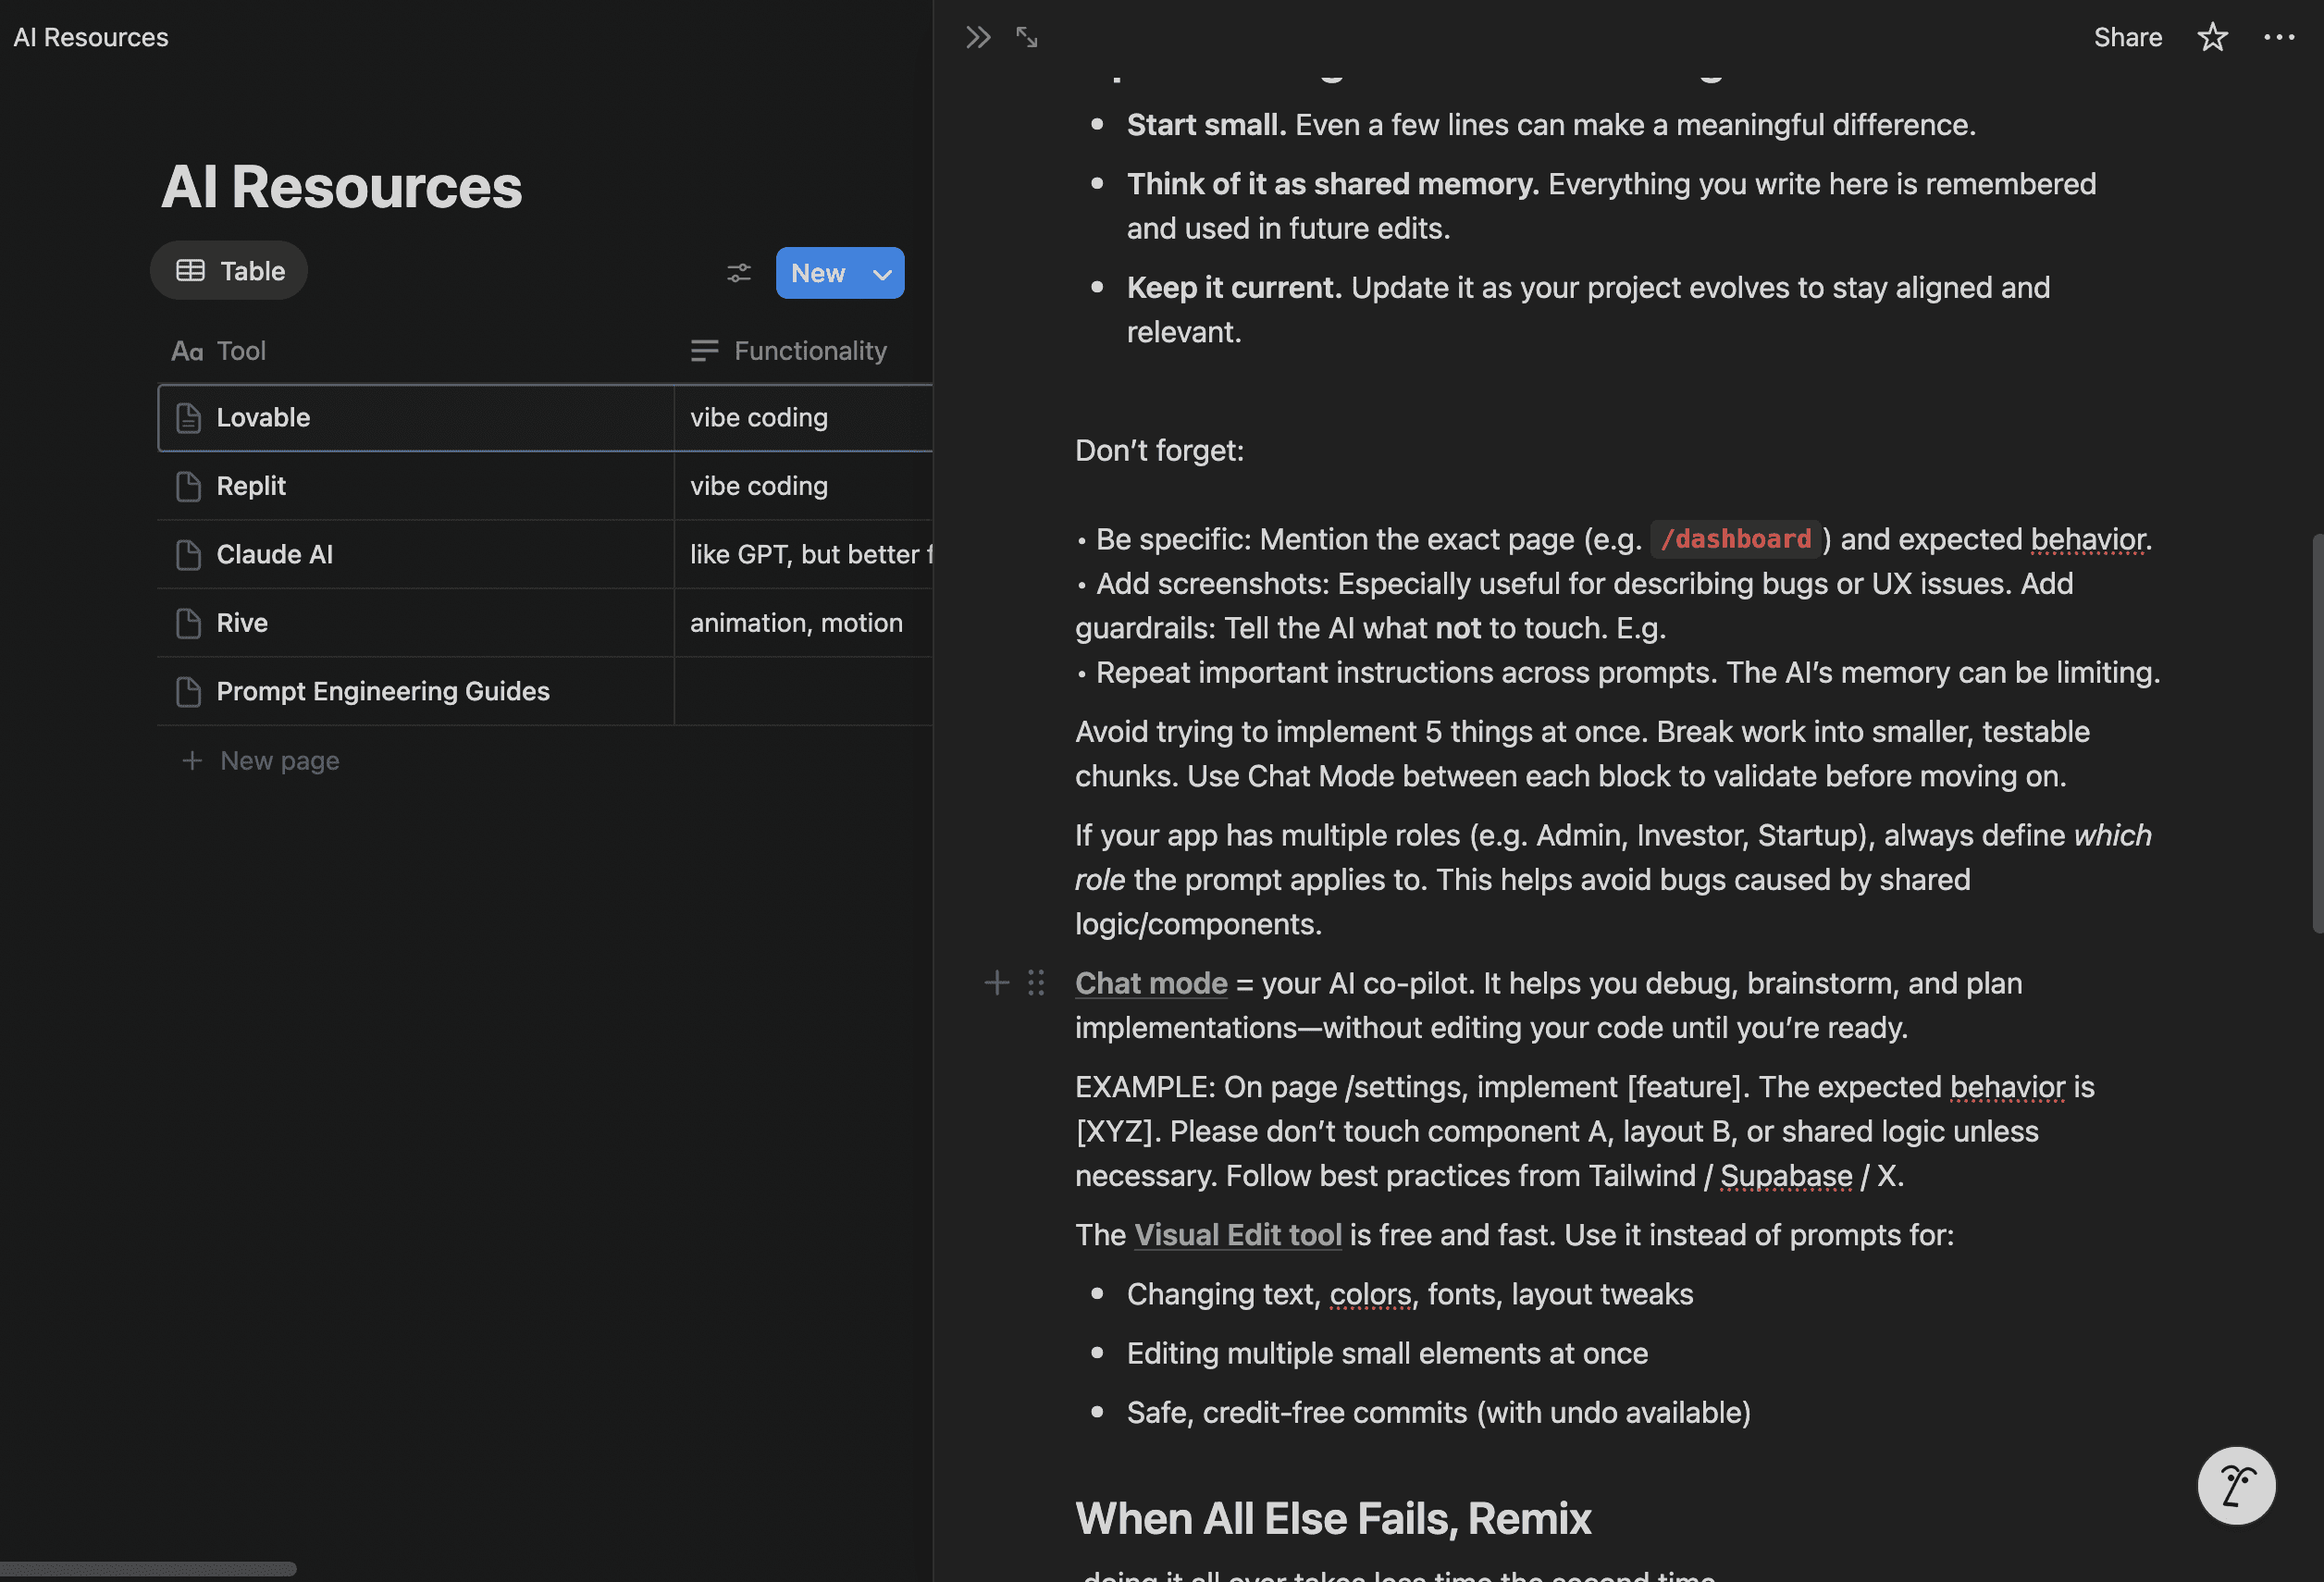The height and width of the screenshot is (1582, 2324).
Task: Select the Table view tab
Action: [230, 271]
